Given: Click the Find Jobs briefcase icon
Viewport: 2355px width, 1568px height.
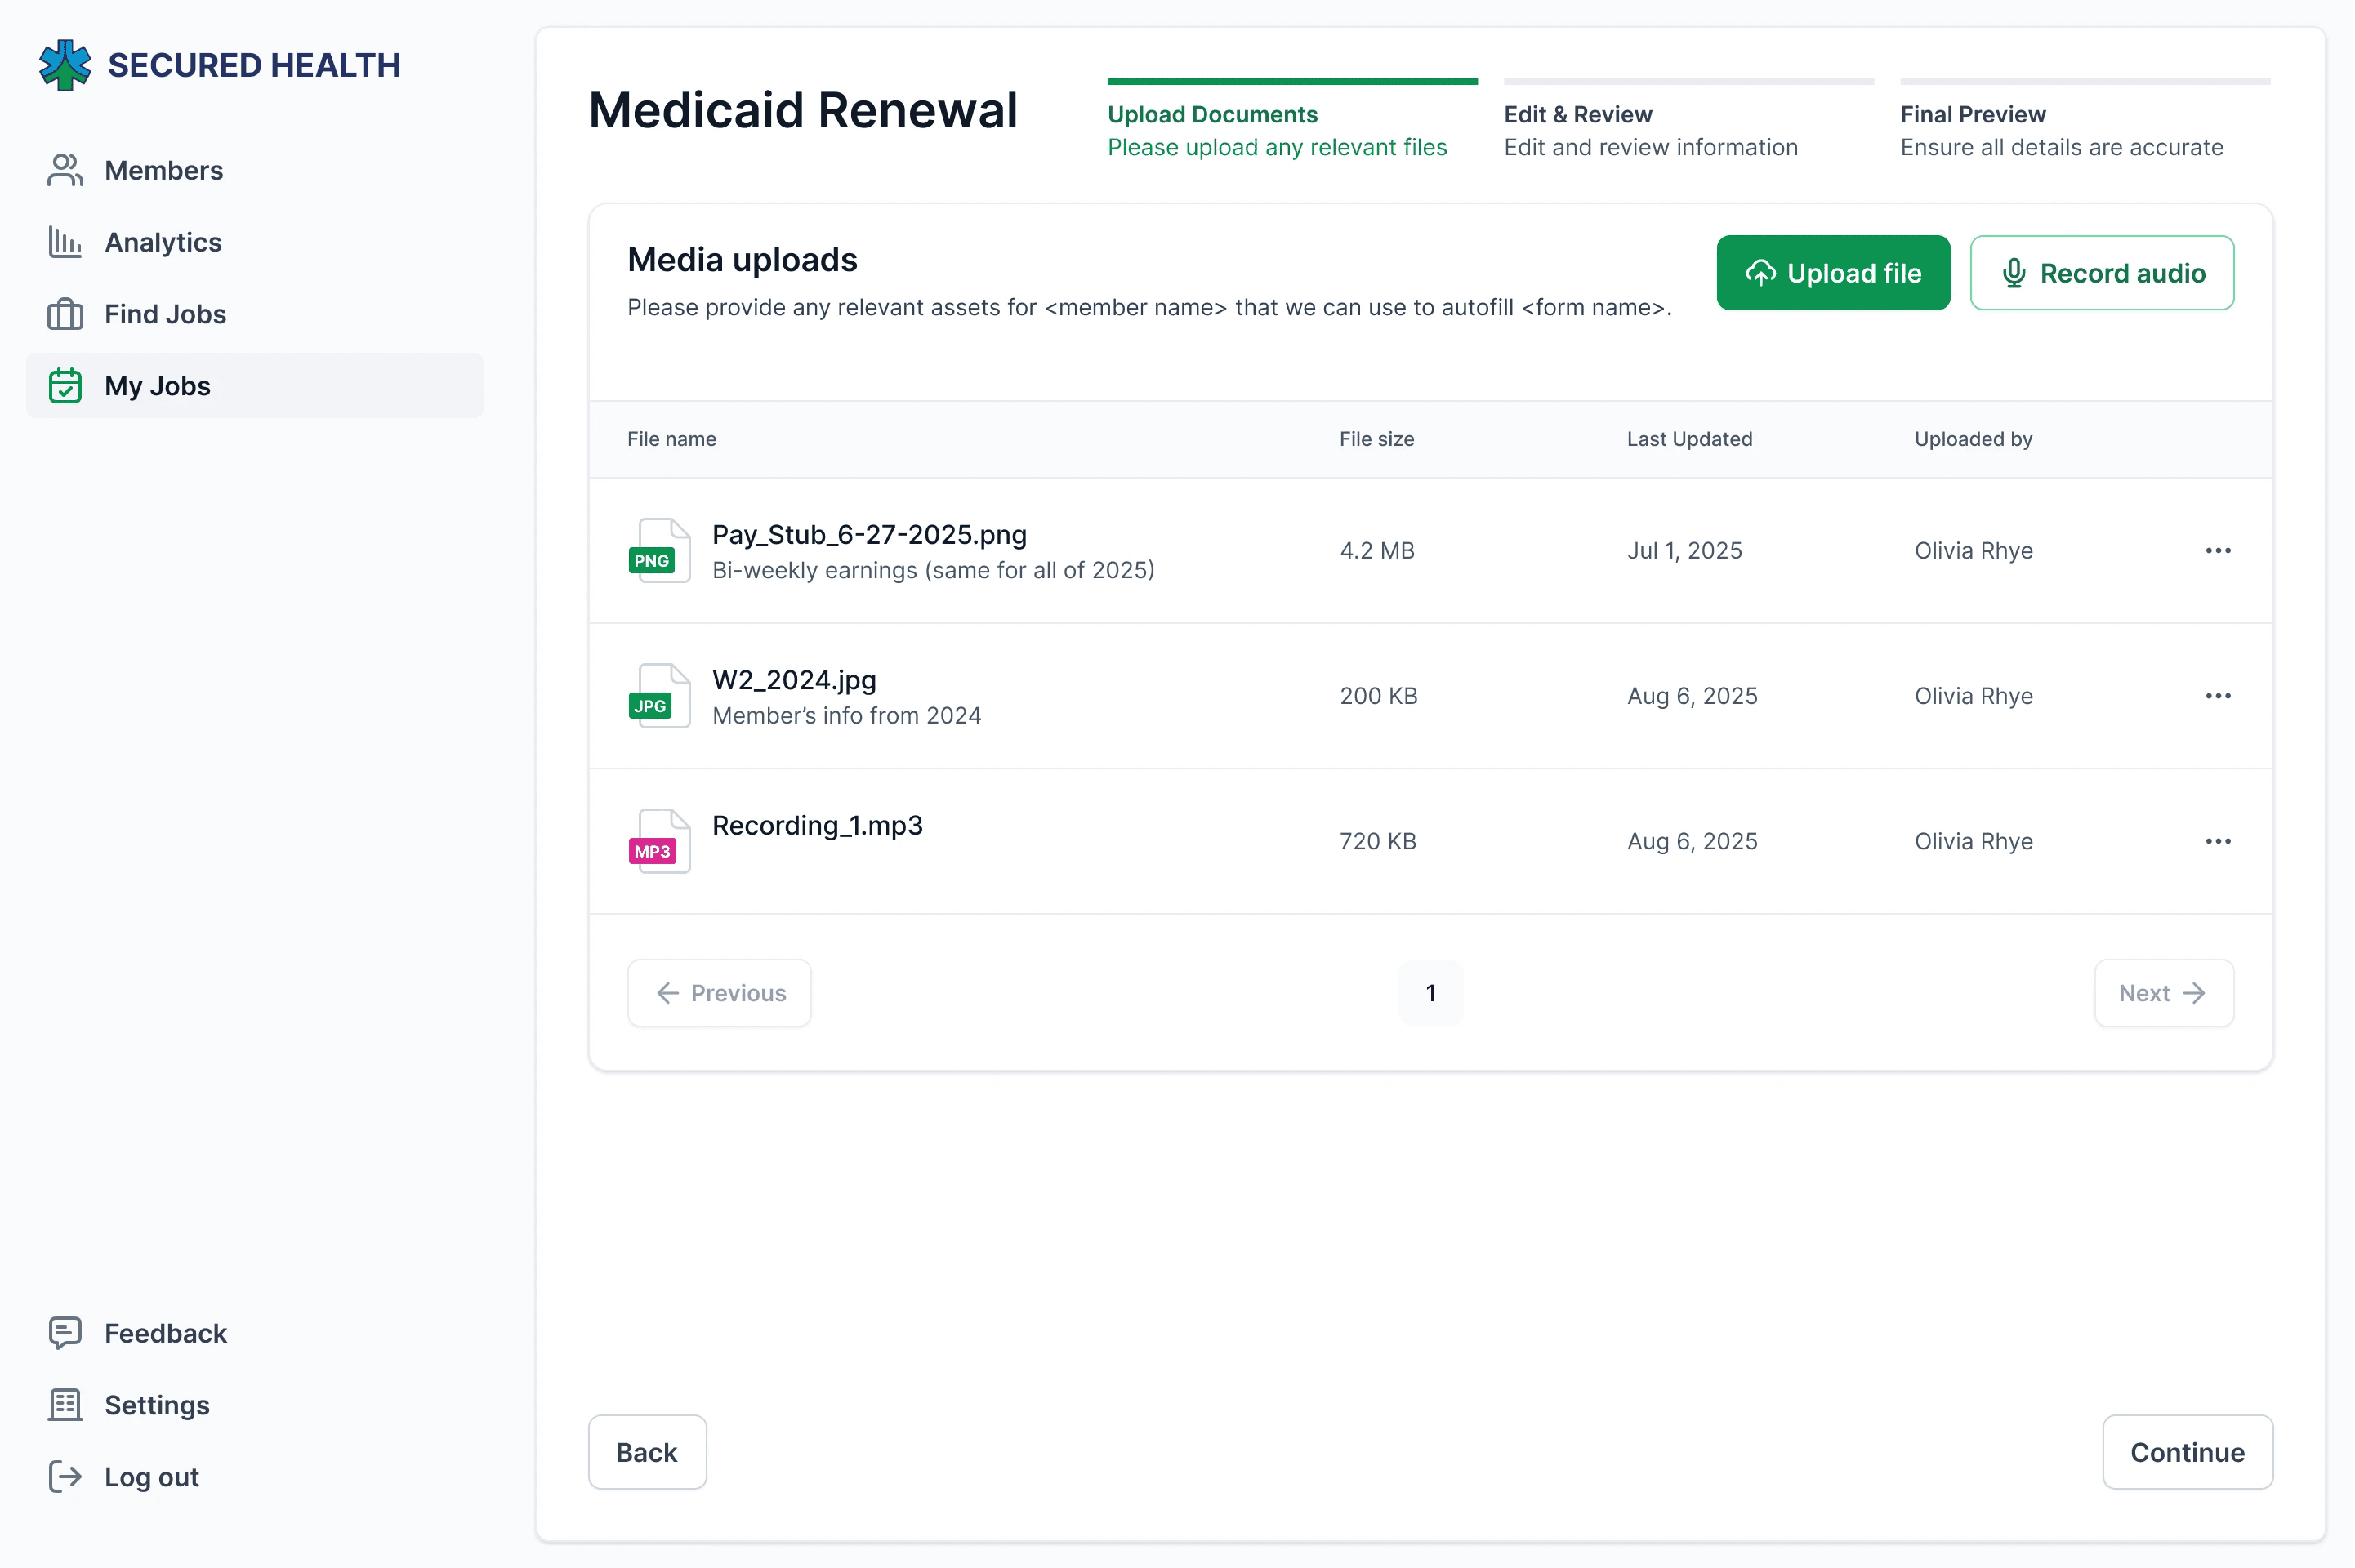Looking at the screenshot, I should 65,314.
